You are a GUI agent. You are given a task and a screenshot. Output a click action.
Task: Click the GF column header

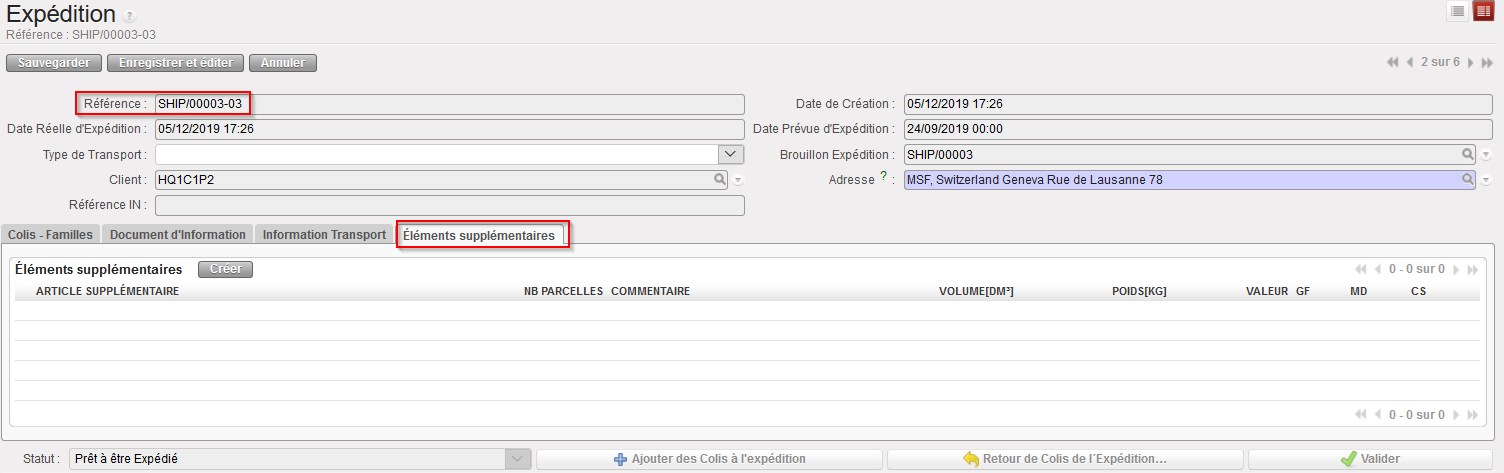[1303, 292]
